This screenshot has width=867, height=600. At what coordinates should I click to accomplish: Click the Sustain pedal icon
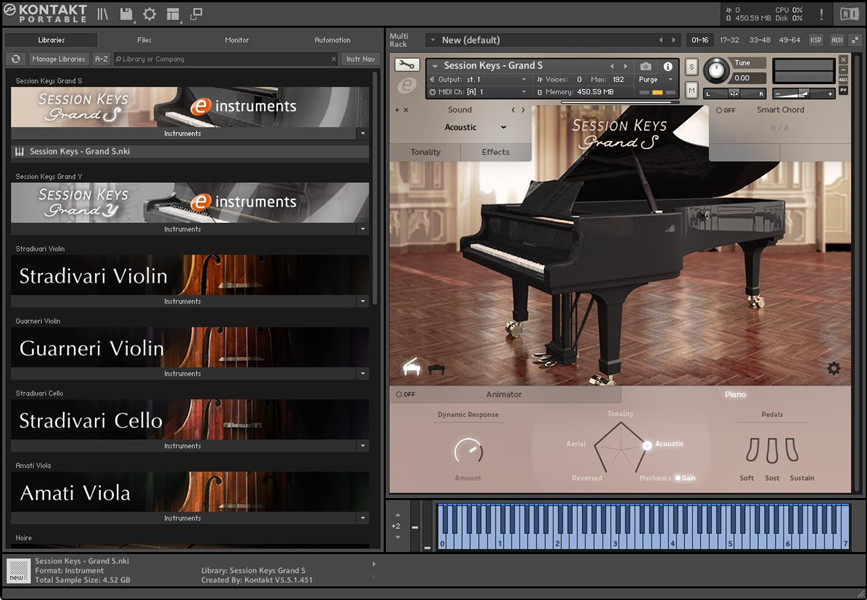tap(792, 450)
